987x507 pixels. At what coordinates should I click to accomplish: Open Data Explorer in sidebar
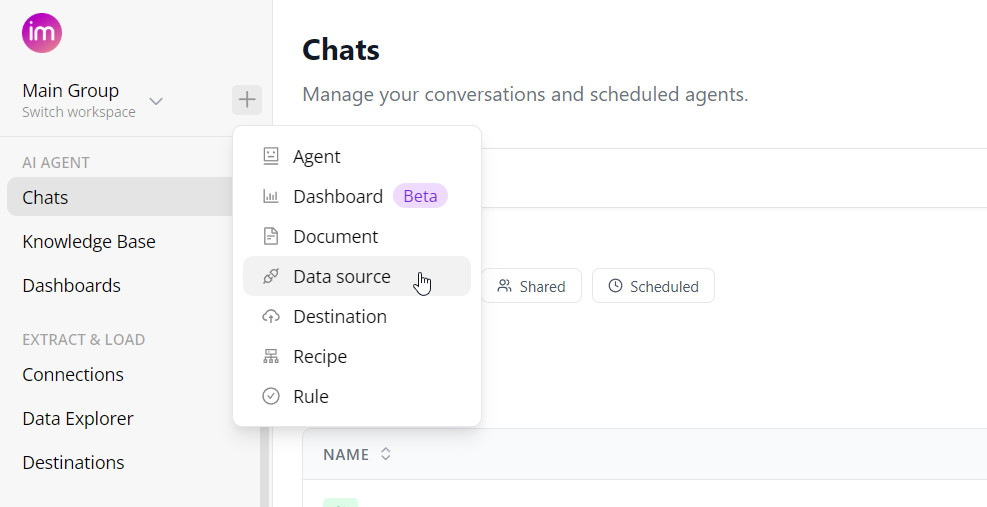(78, 419)
